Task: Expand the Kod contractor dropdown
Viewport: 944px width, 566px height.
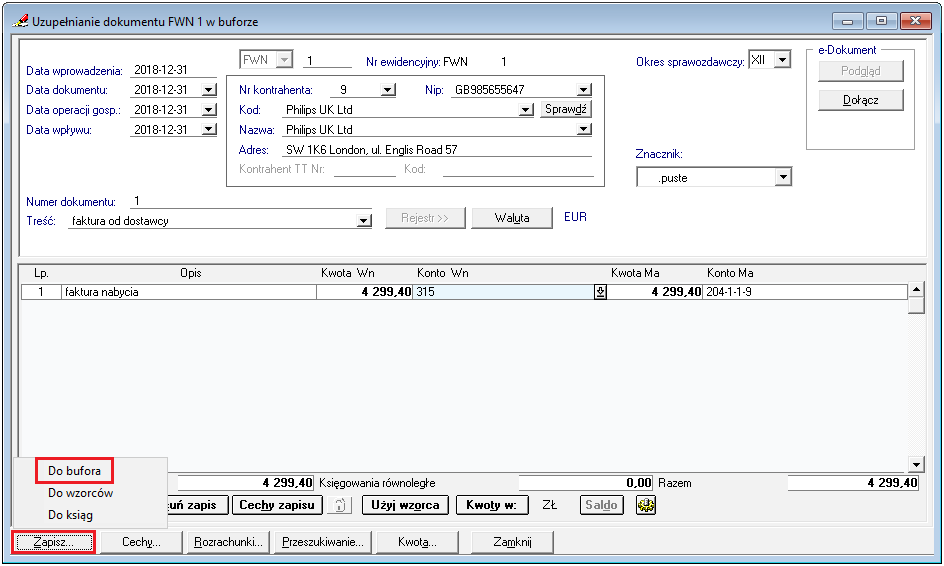Action: 526,110
